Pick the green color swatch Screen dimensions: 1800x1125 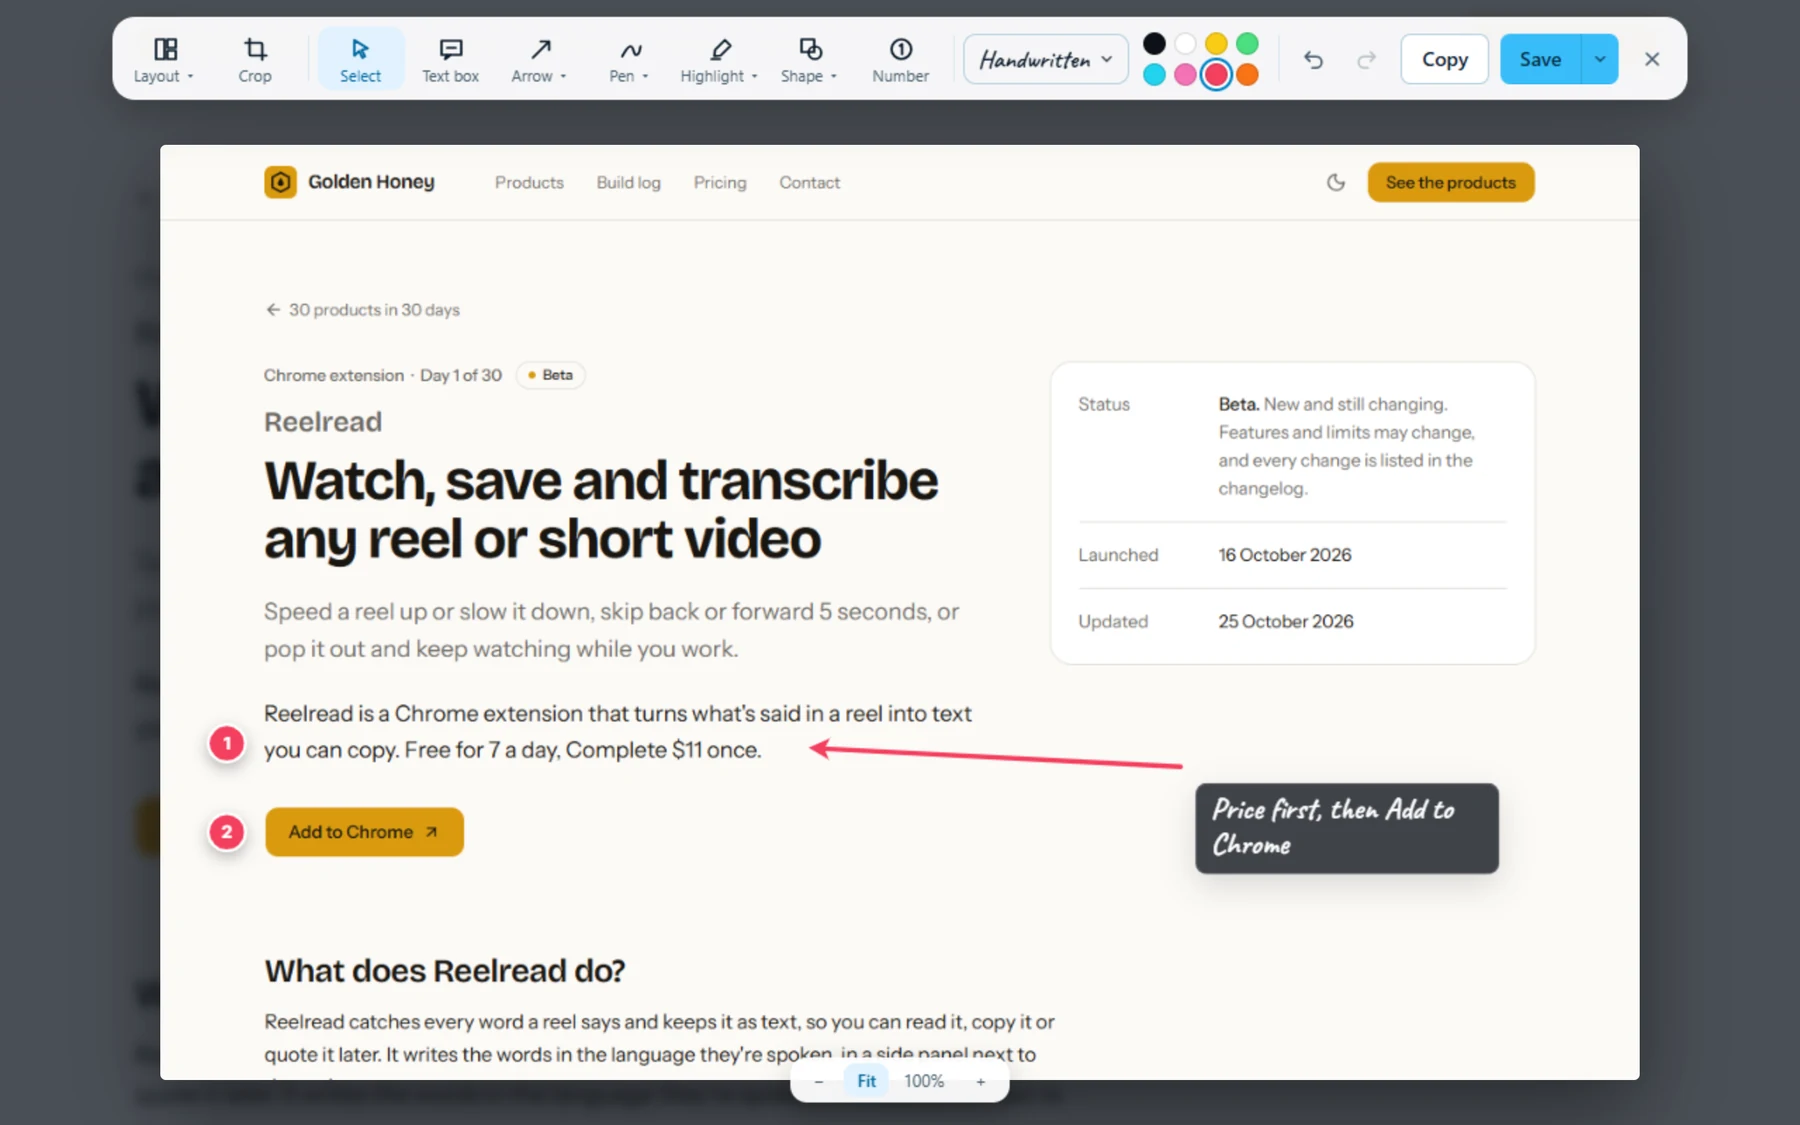click(1247, 43)
